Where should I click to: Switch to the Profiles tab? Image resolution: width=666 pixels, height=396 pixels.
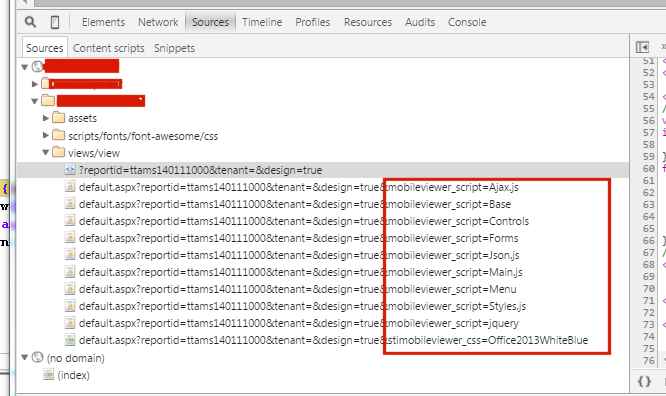pos(313,22)
